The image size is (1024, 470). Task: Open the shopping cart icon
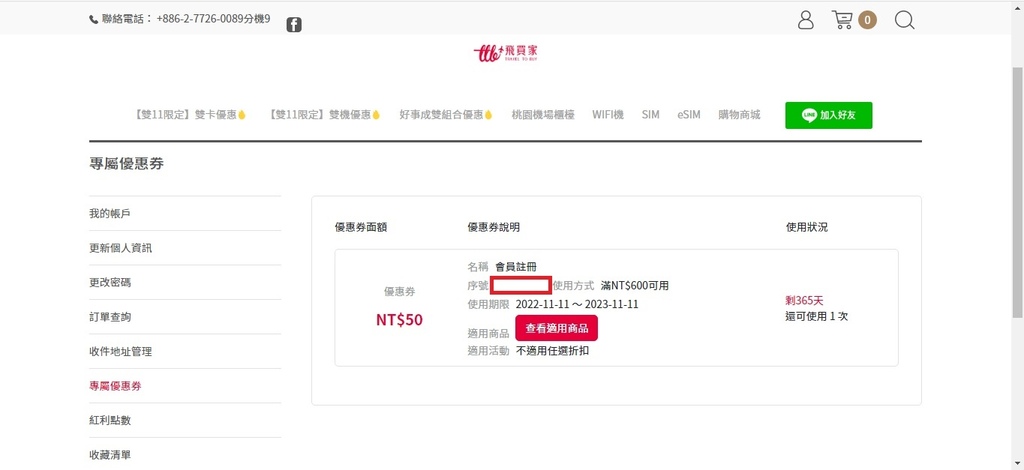tap(842, 20)
